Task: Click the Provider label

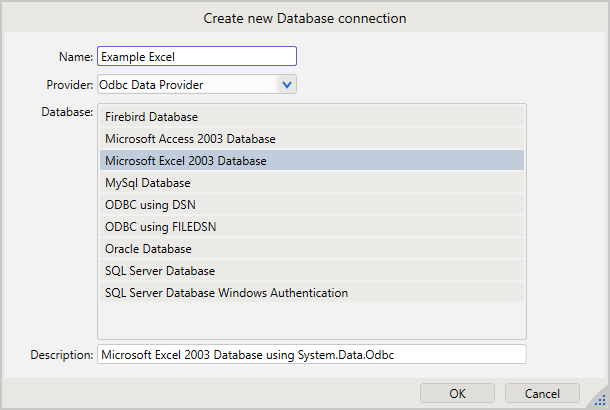Action: coord(70,85)
